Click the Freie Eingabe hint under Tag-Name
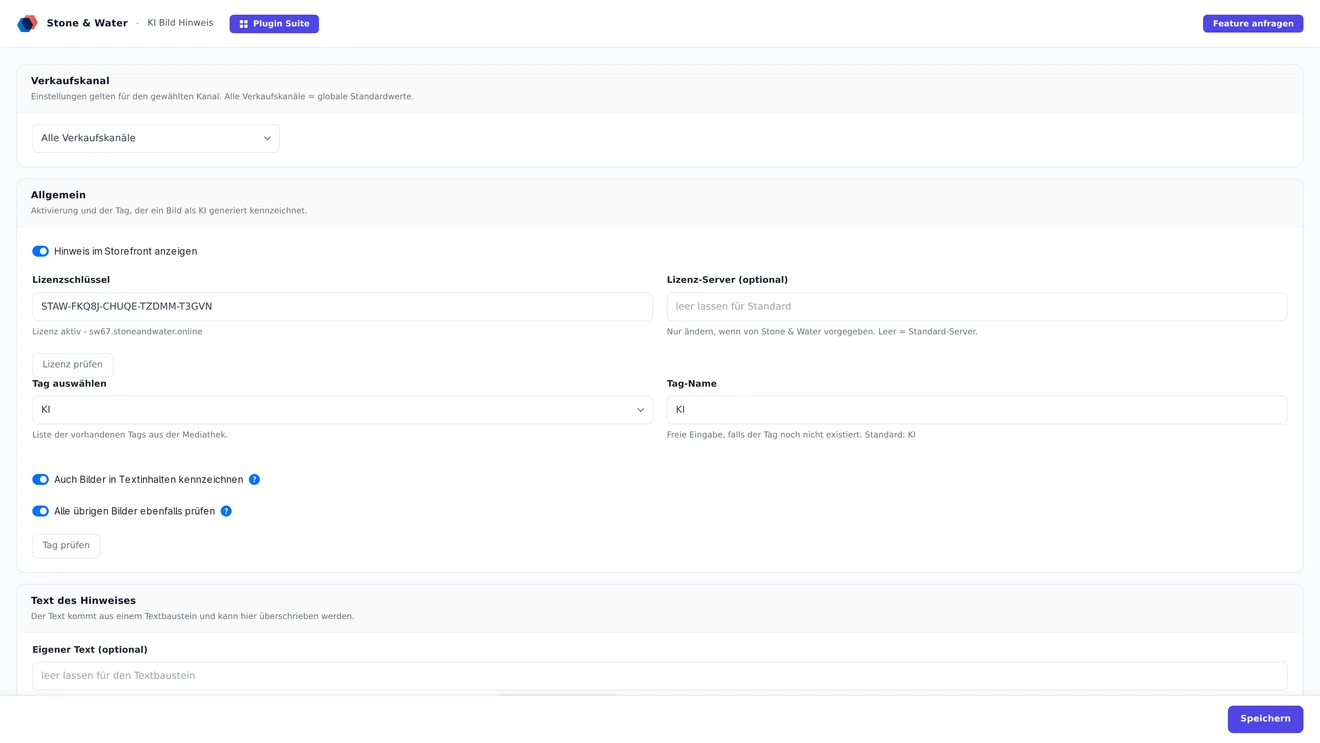This screenshot has width=1320, height=743. point(791,435)
